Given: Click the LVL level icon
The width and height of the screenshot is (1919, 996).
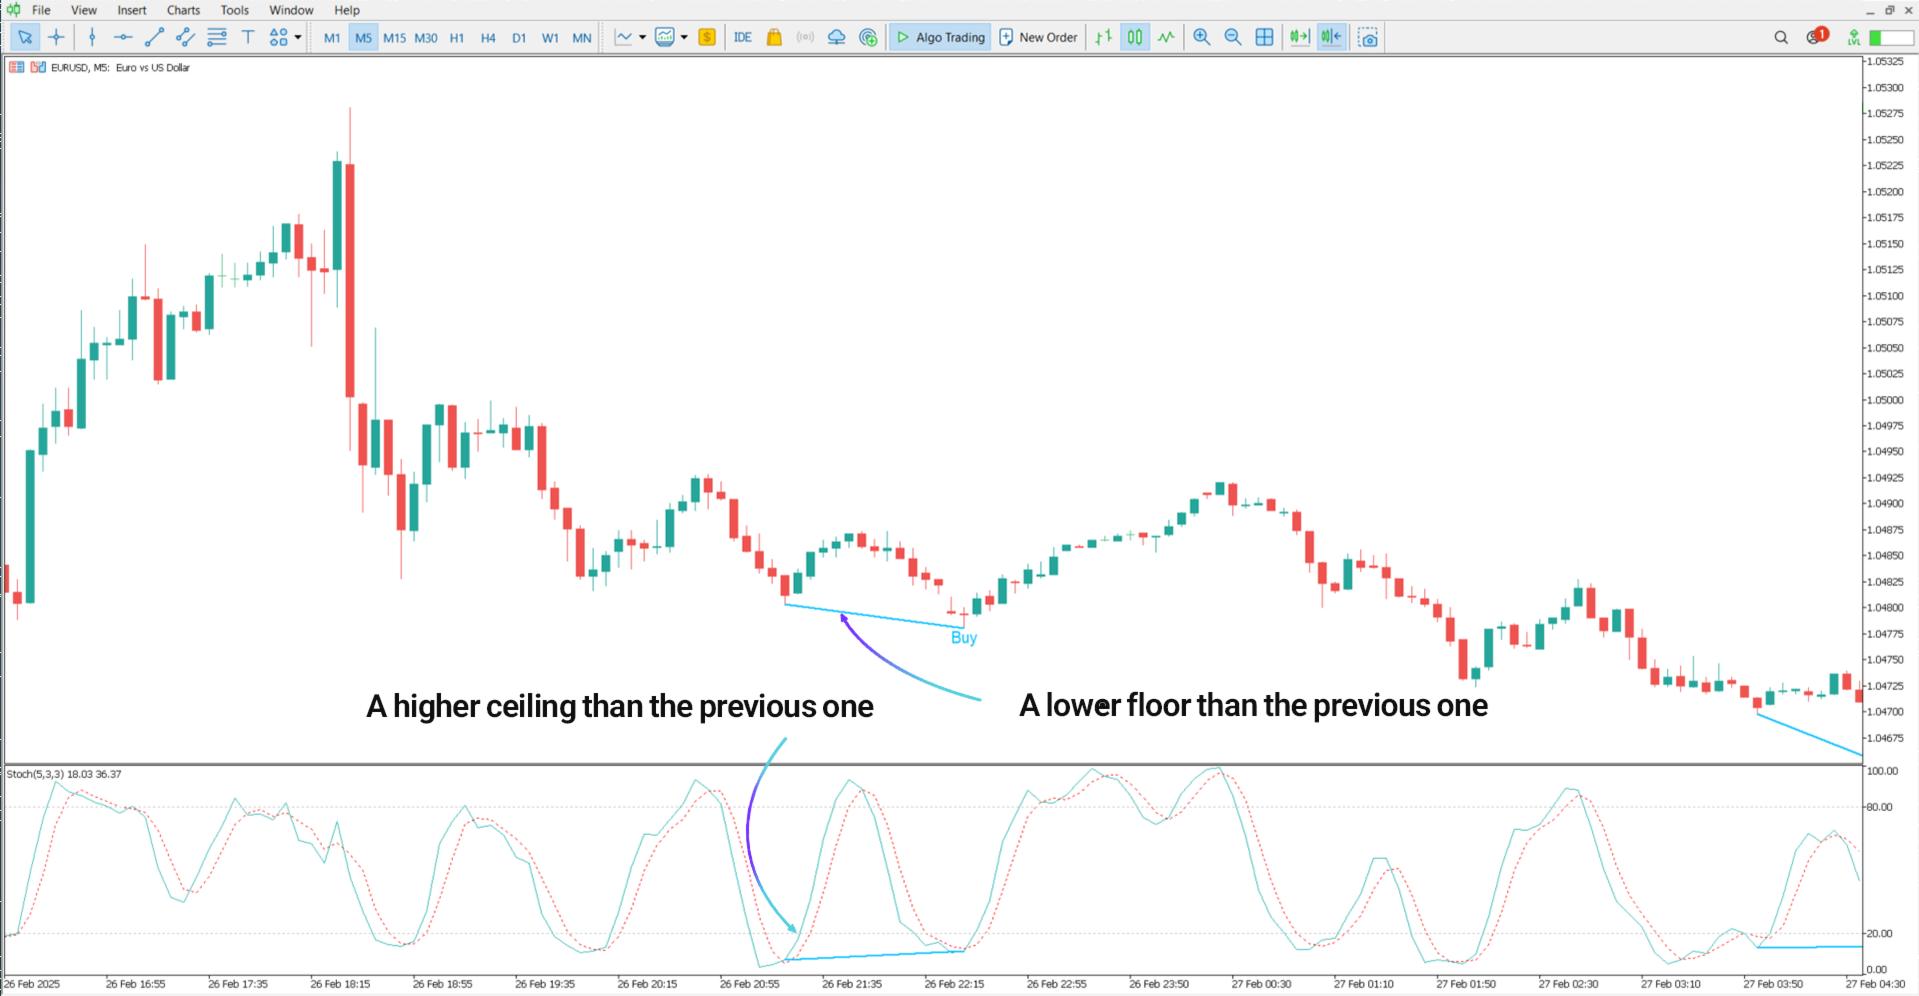Looking at the screenshot, I should coord(1853,37).
